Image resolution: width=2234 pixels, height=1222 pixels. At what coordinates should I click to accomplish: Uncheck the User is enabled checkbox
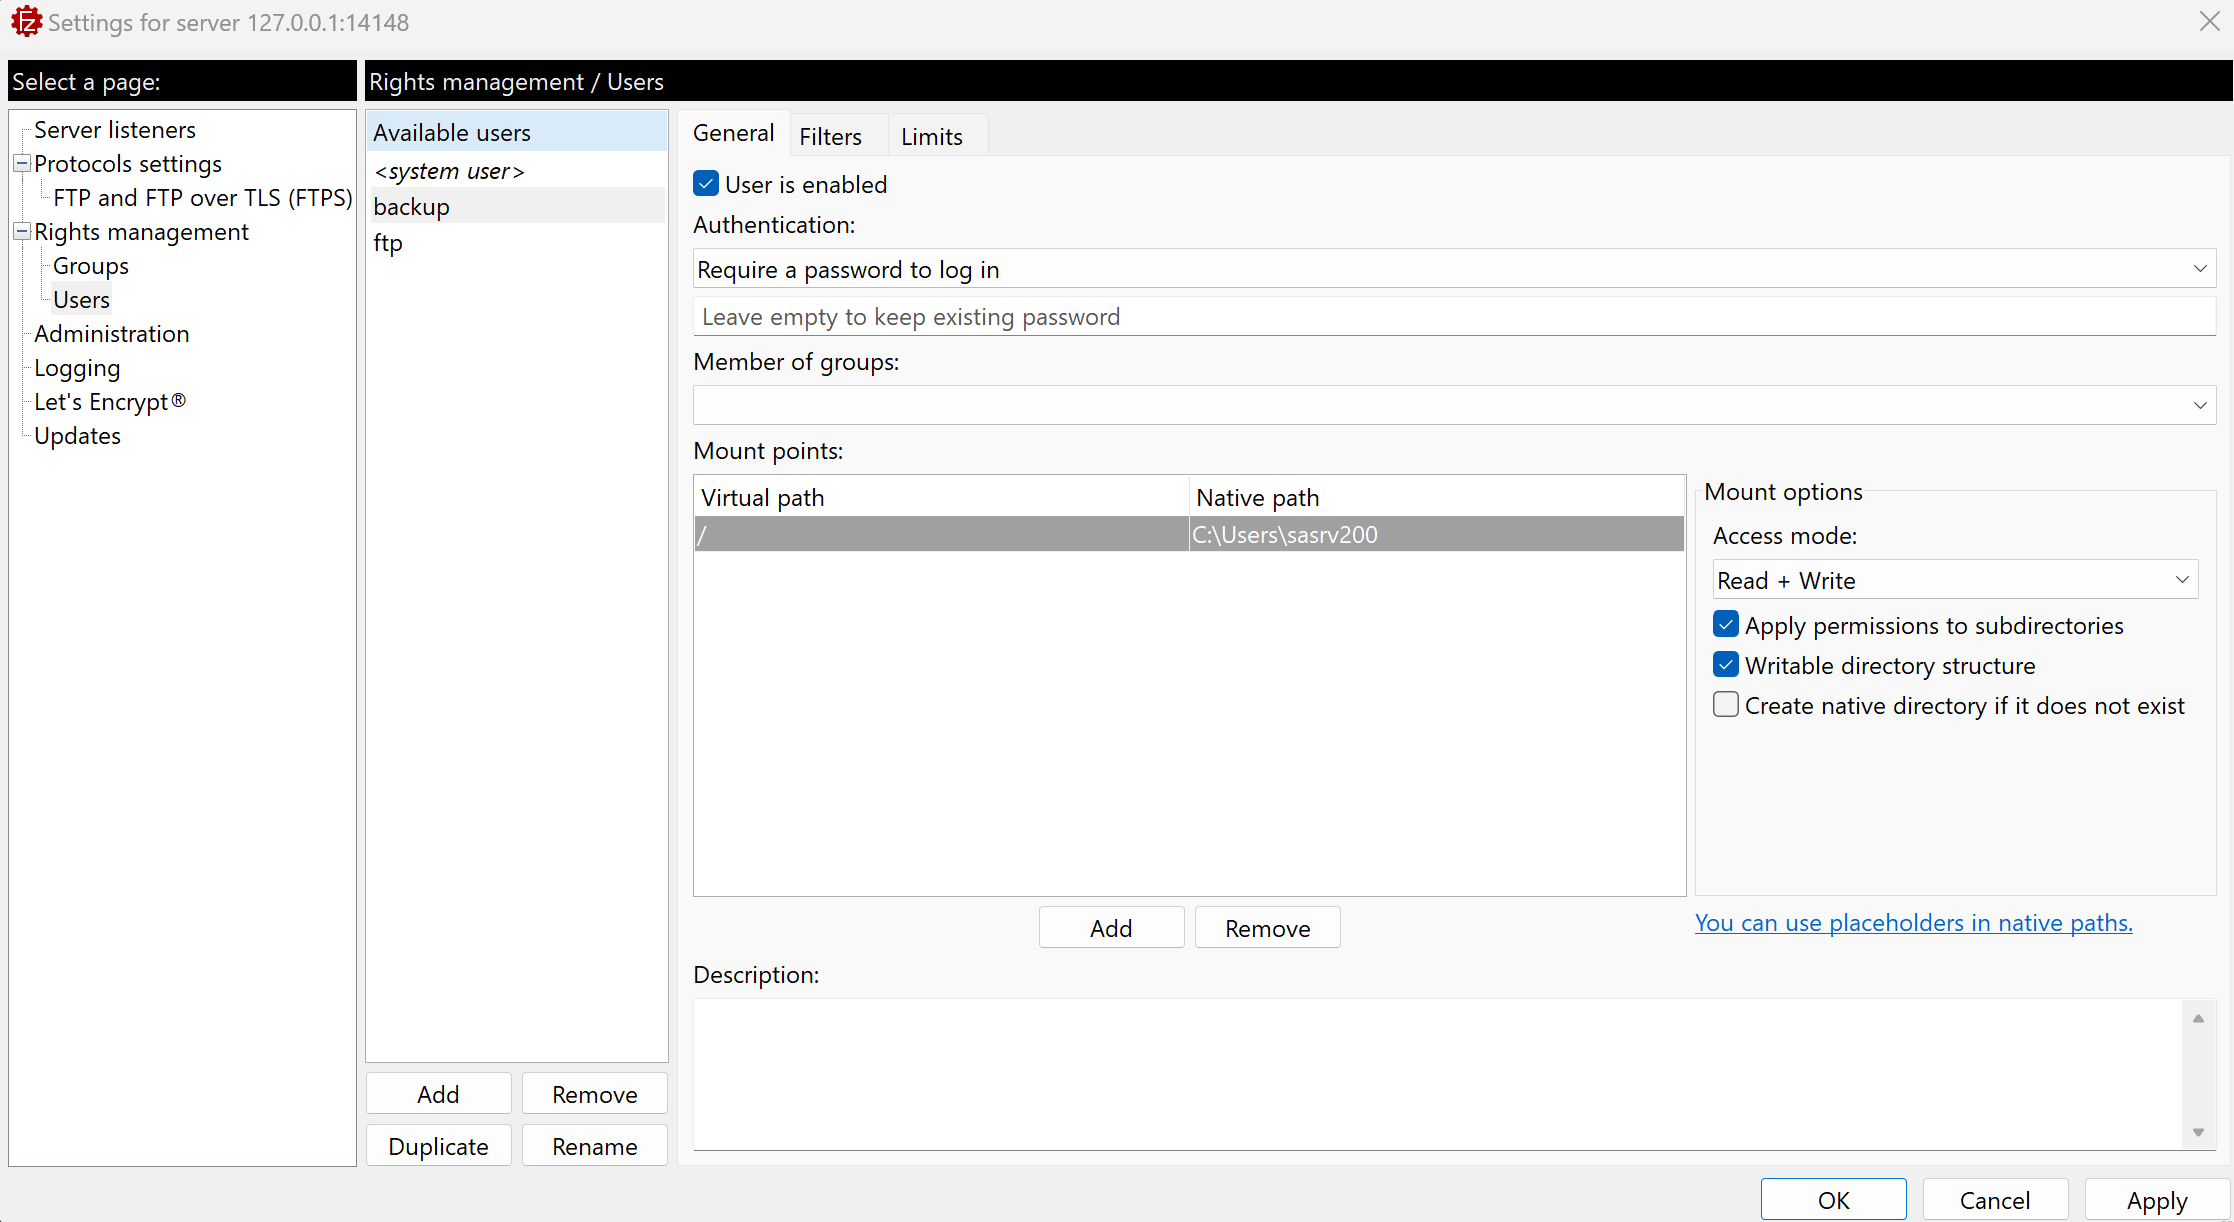[x=706, y=184]
